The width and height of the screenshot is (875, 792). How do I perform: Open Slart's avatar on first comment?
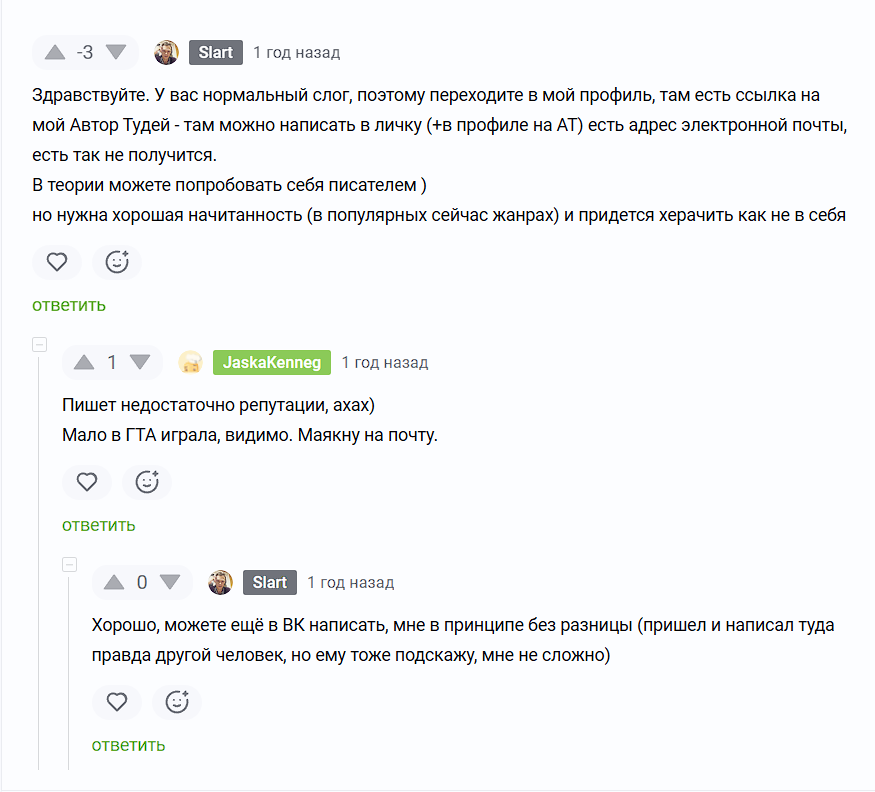pyautogui.click(x=167, y=52)
